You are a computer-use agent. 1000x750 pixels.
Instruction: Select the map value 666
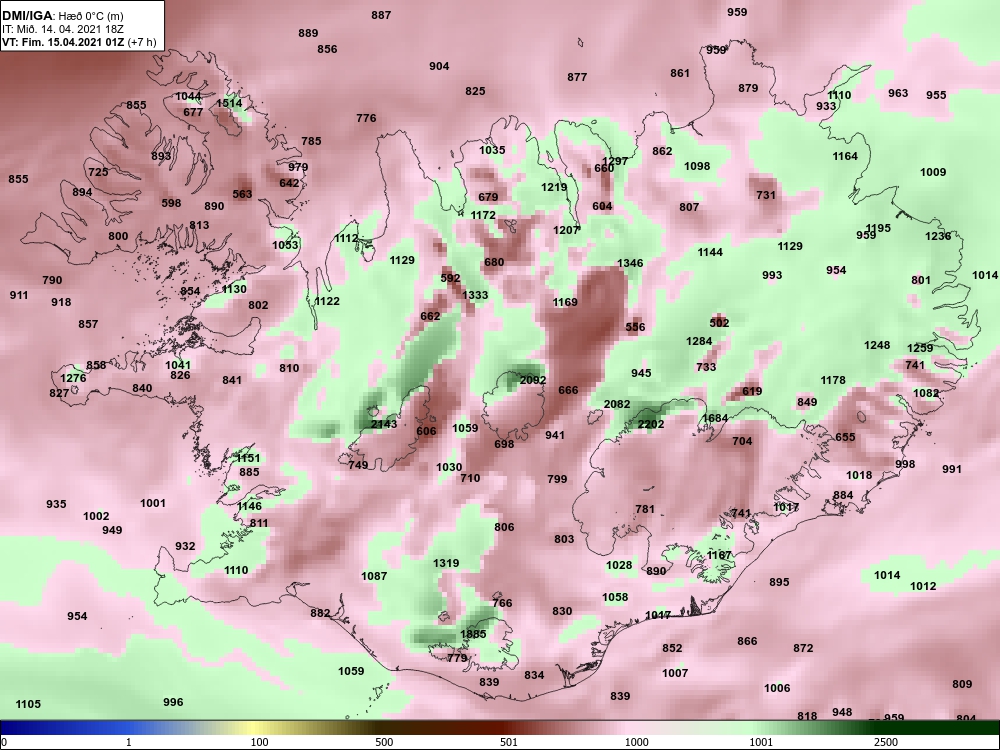tap(568, 390)
